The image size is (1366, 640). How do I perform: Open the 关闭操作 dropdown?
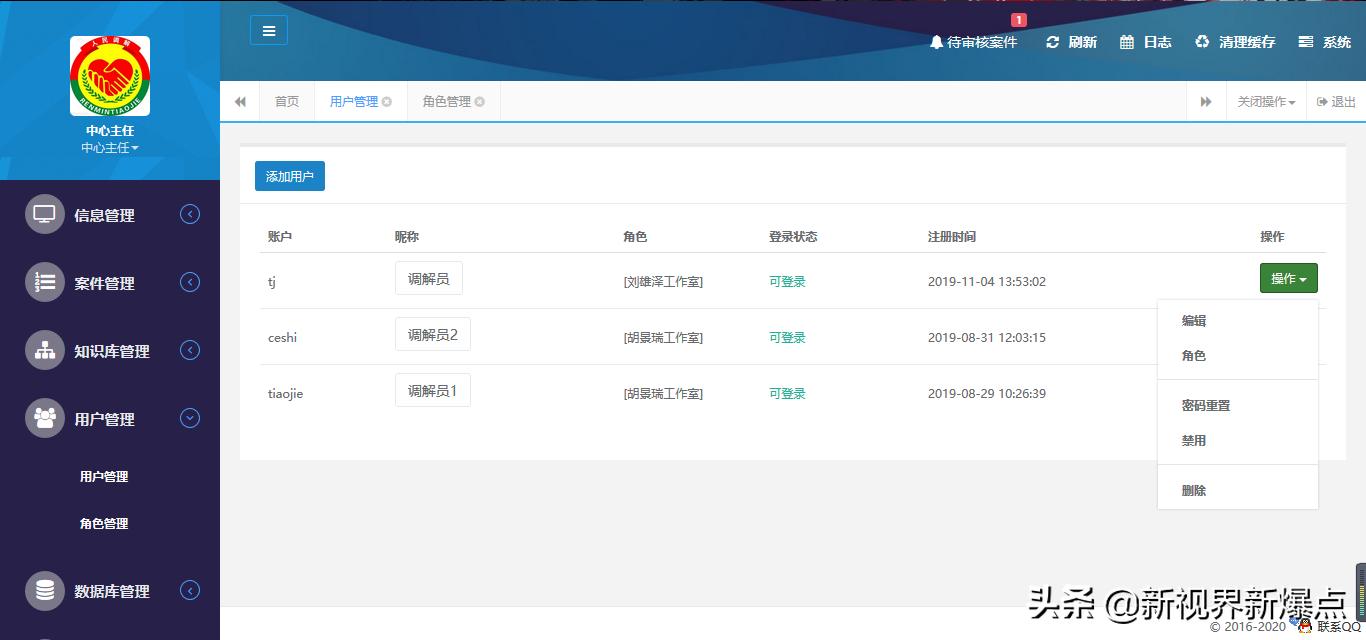pyautogui.click(x=1266, y=101)
